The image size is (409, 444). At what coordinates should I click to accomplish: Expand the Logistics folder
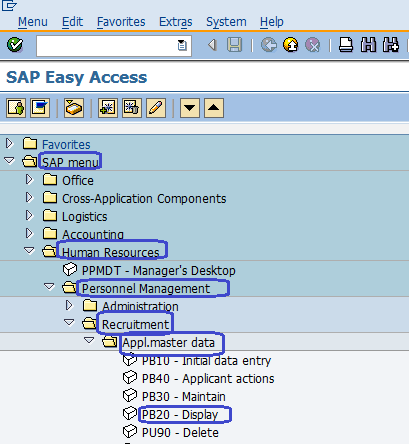pos(29,216)
